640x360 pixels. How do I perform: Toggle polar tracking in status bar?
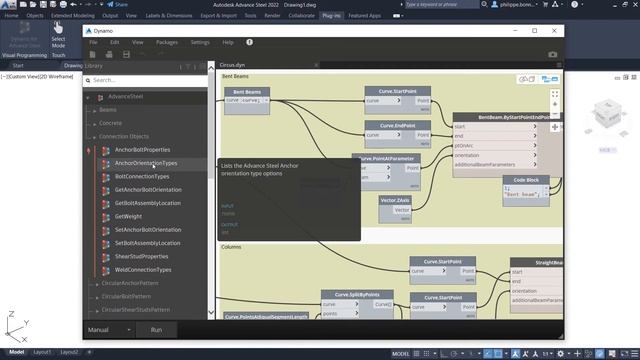(x=453, y=354)
